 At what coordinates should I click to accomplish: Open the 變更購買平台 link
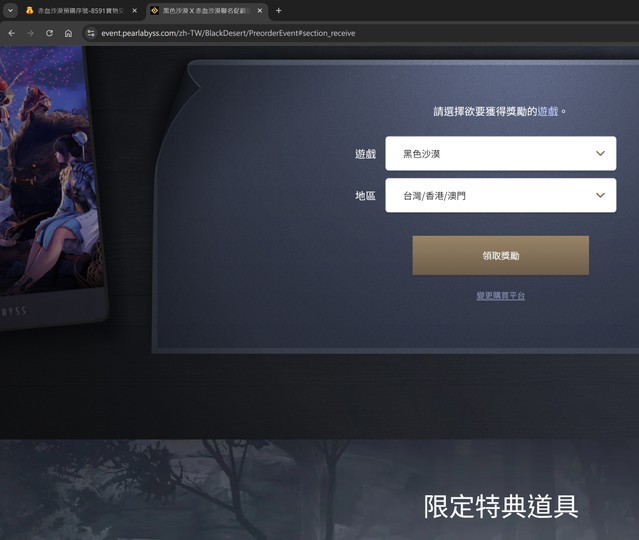tap(500, 296)
